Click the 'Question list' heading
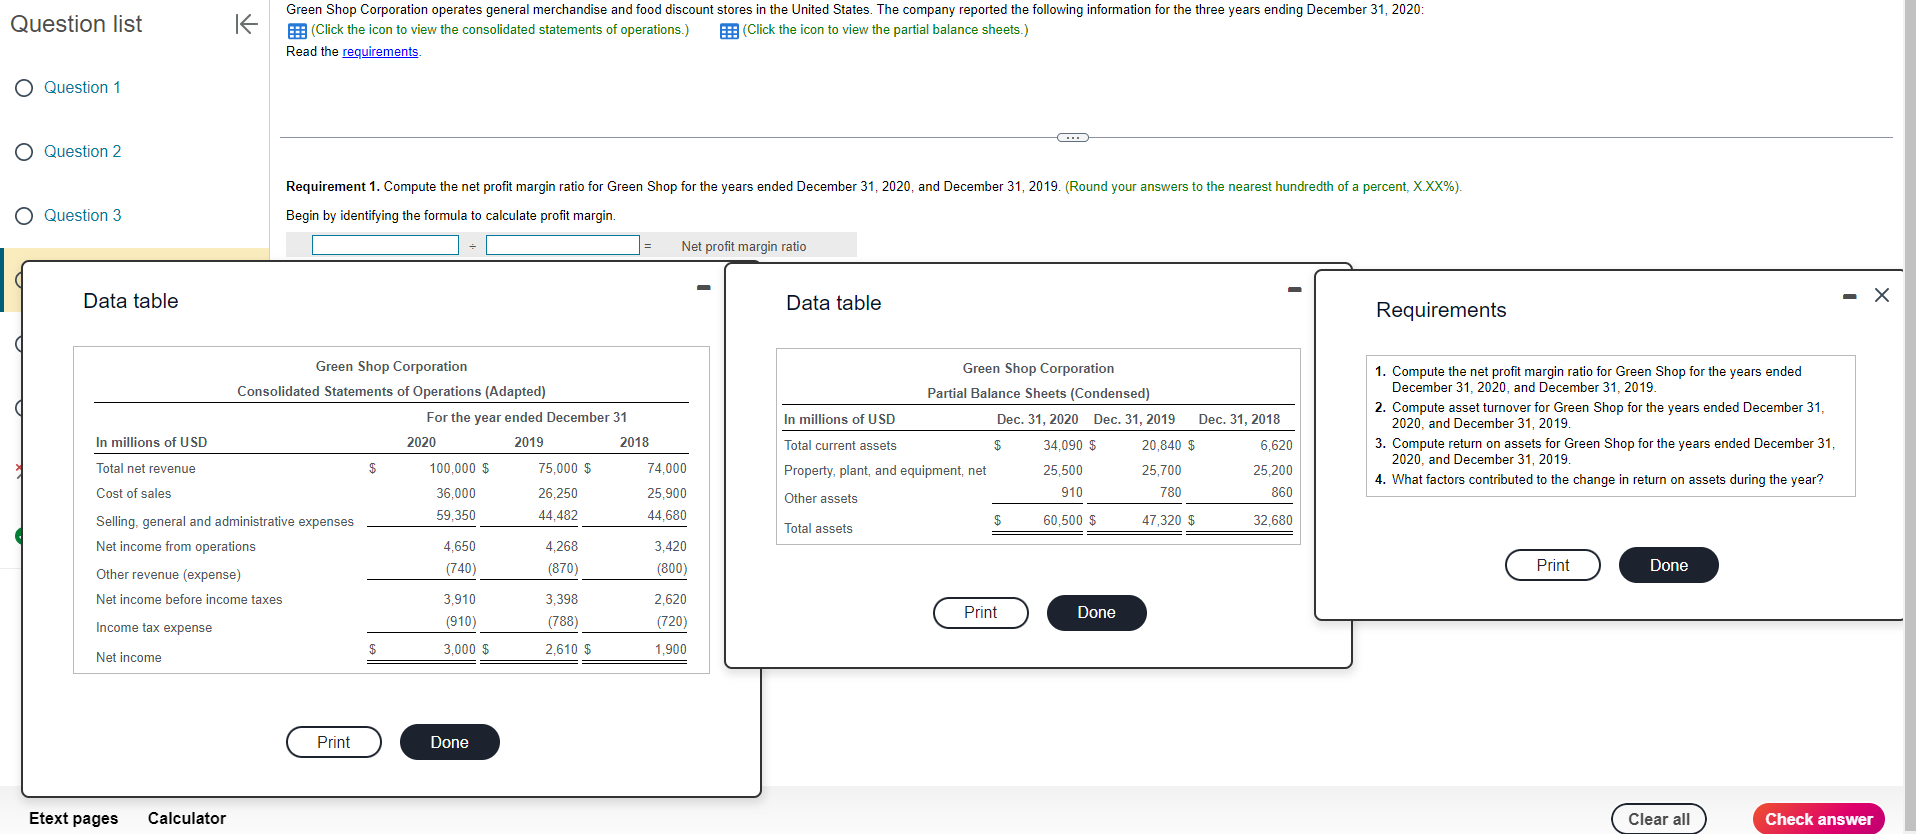Viewport: 1916px width, 834px height. click(76, 24)
